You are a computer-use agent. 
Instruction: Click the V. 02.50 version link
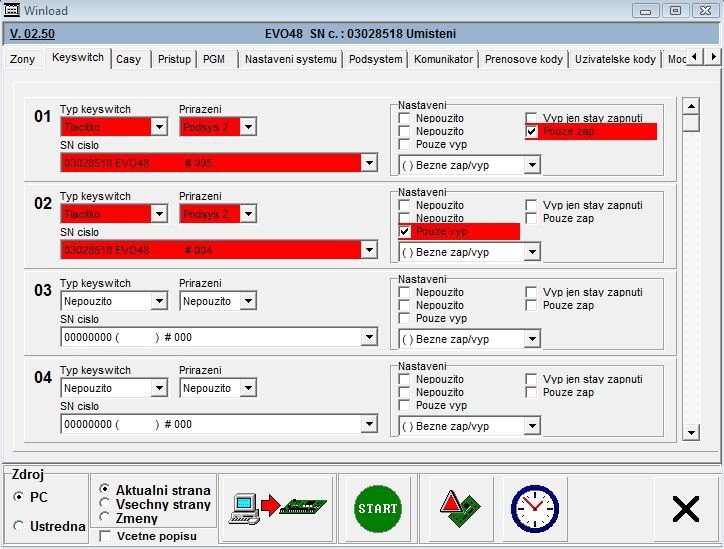pyautogui.click(x=31, y=33)
